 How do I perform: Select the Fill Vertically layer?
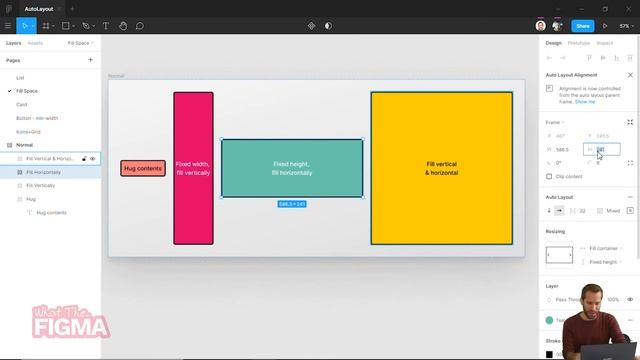[50, 186]
